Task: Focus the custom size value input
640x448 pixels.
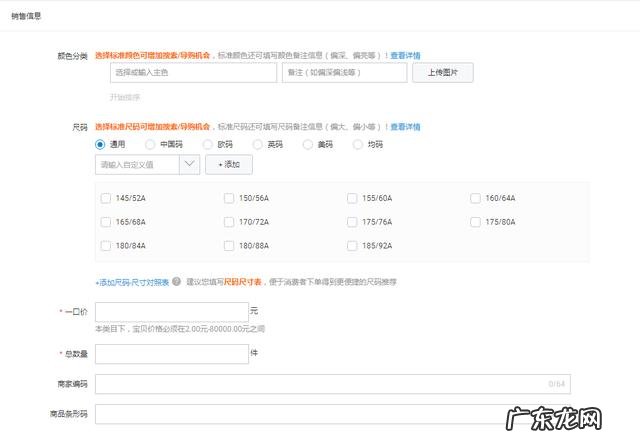Action: (x=137, y=164)
